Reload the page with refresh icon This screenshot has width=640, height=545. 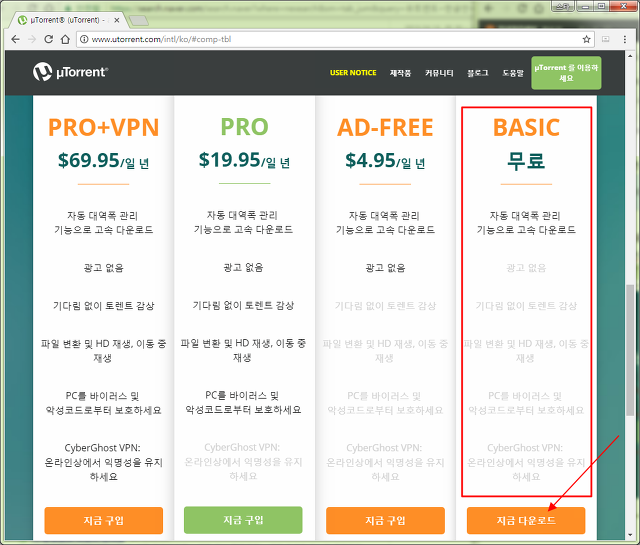click(49, 39)
